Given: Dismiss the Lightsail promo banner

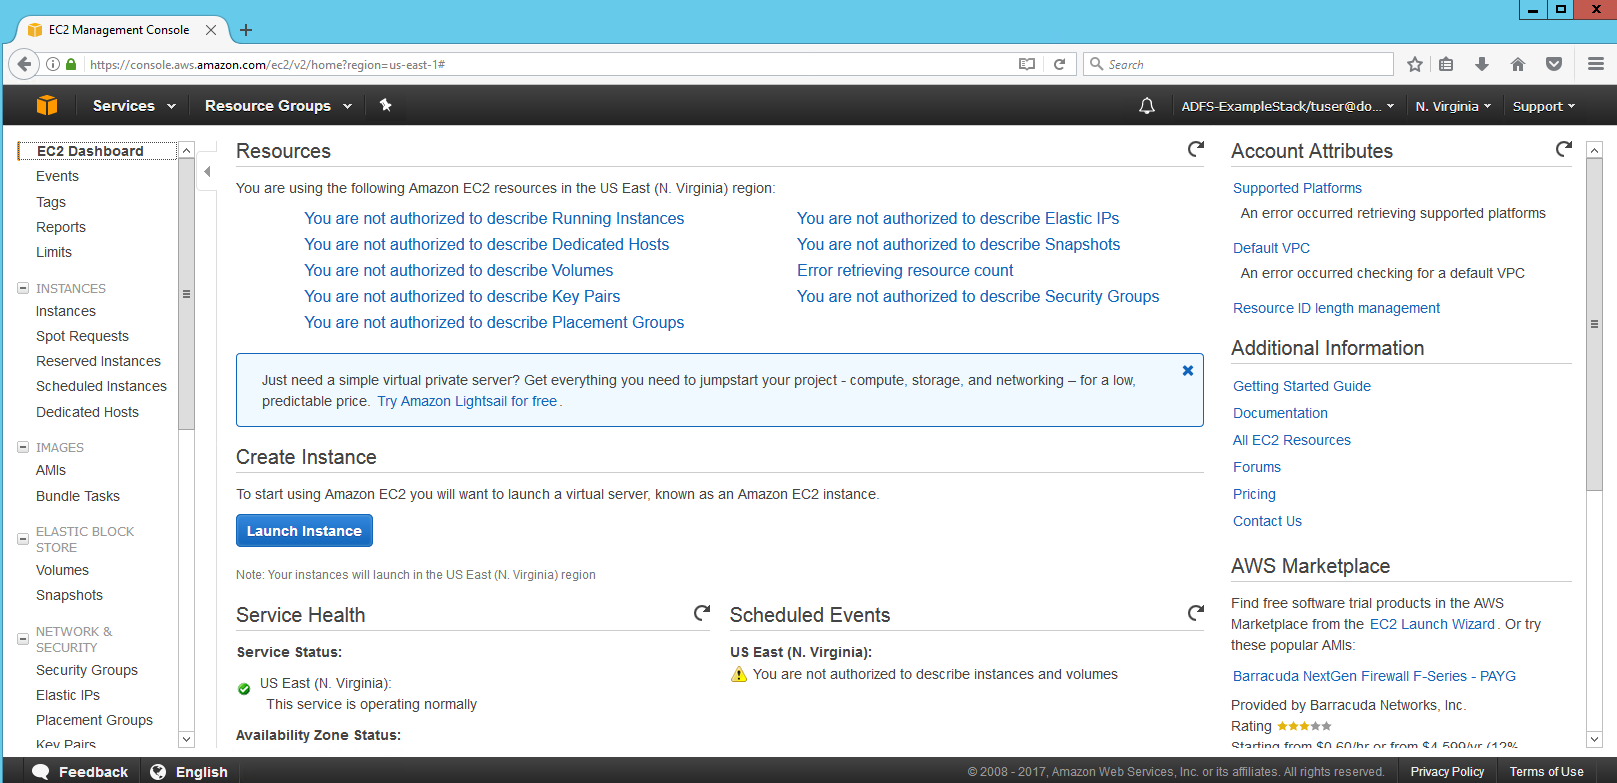Looking at the screenshot, I should coord(1188,370).
